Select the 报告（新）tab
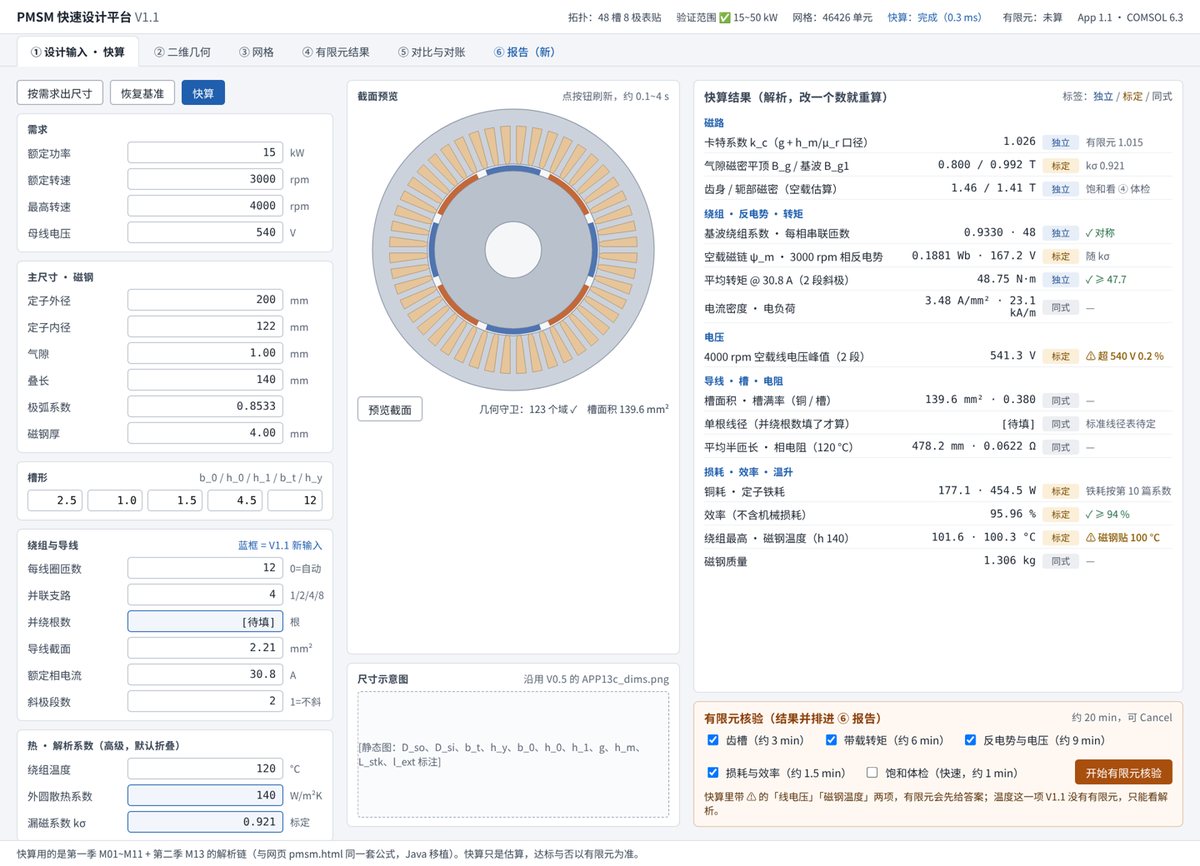This screenshot has width=1200, height=866. [524, 52]
